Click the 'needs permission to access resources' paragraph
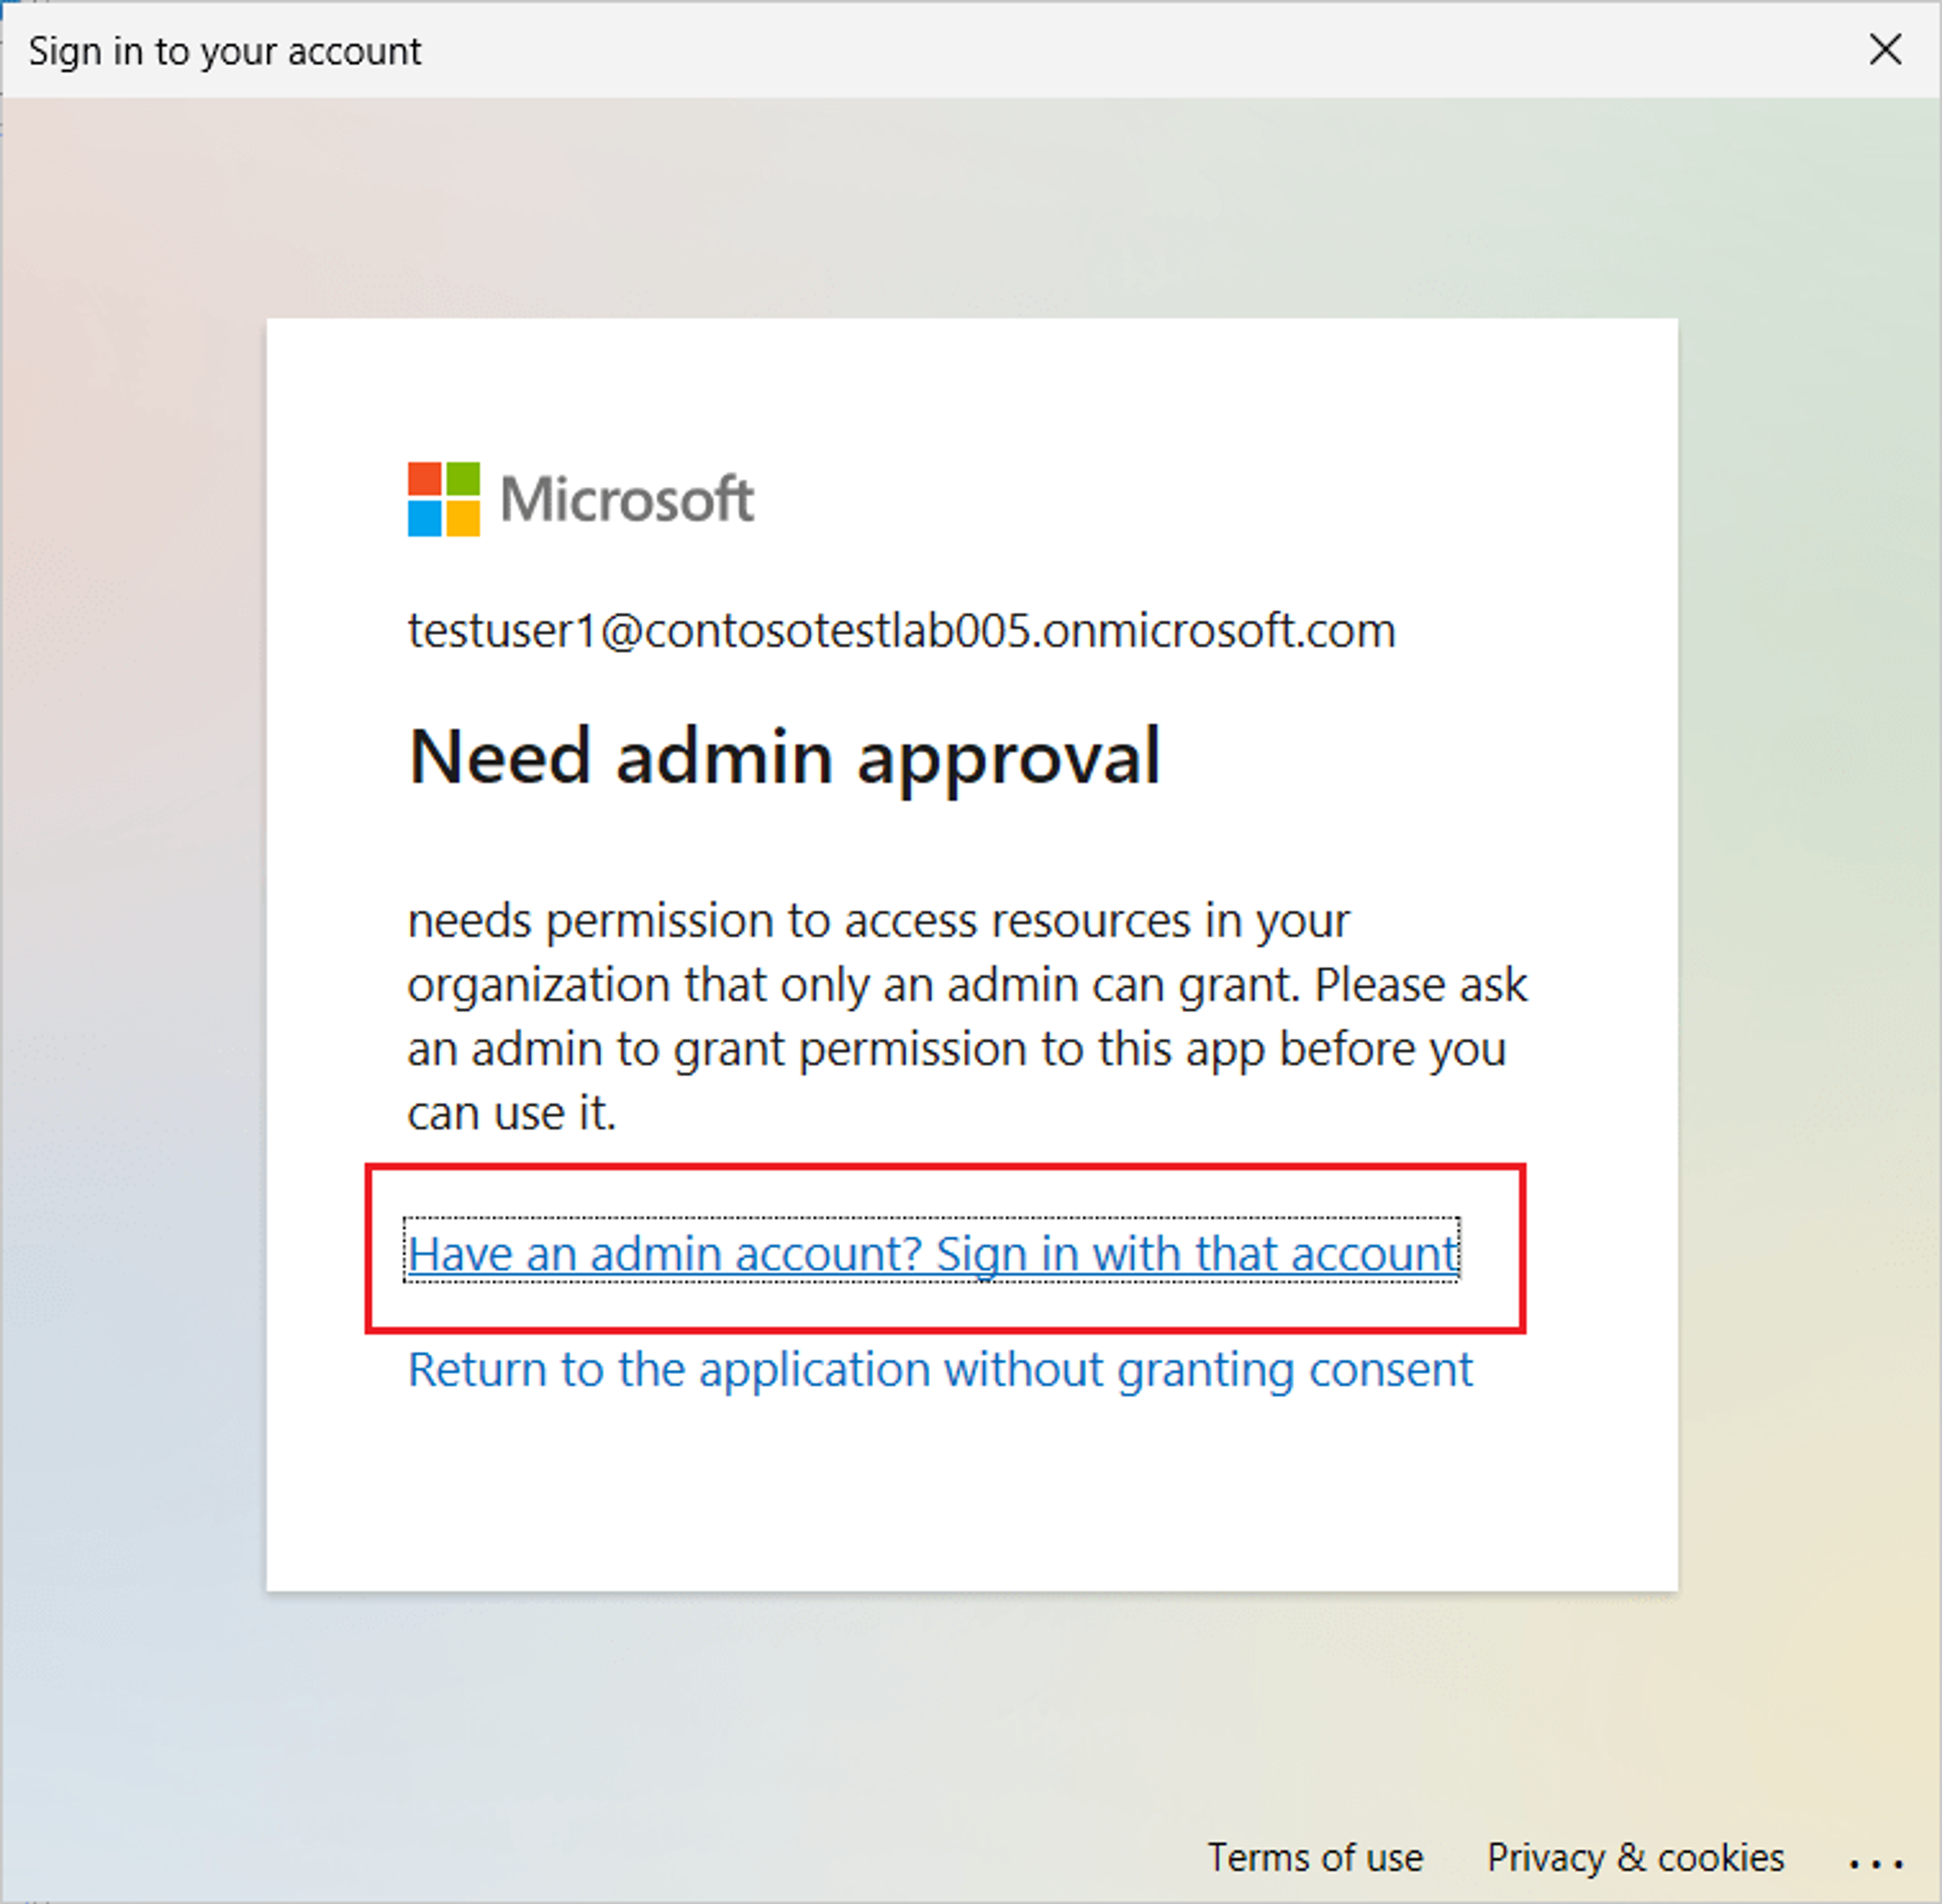 (967, 1016)
